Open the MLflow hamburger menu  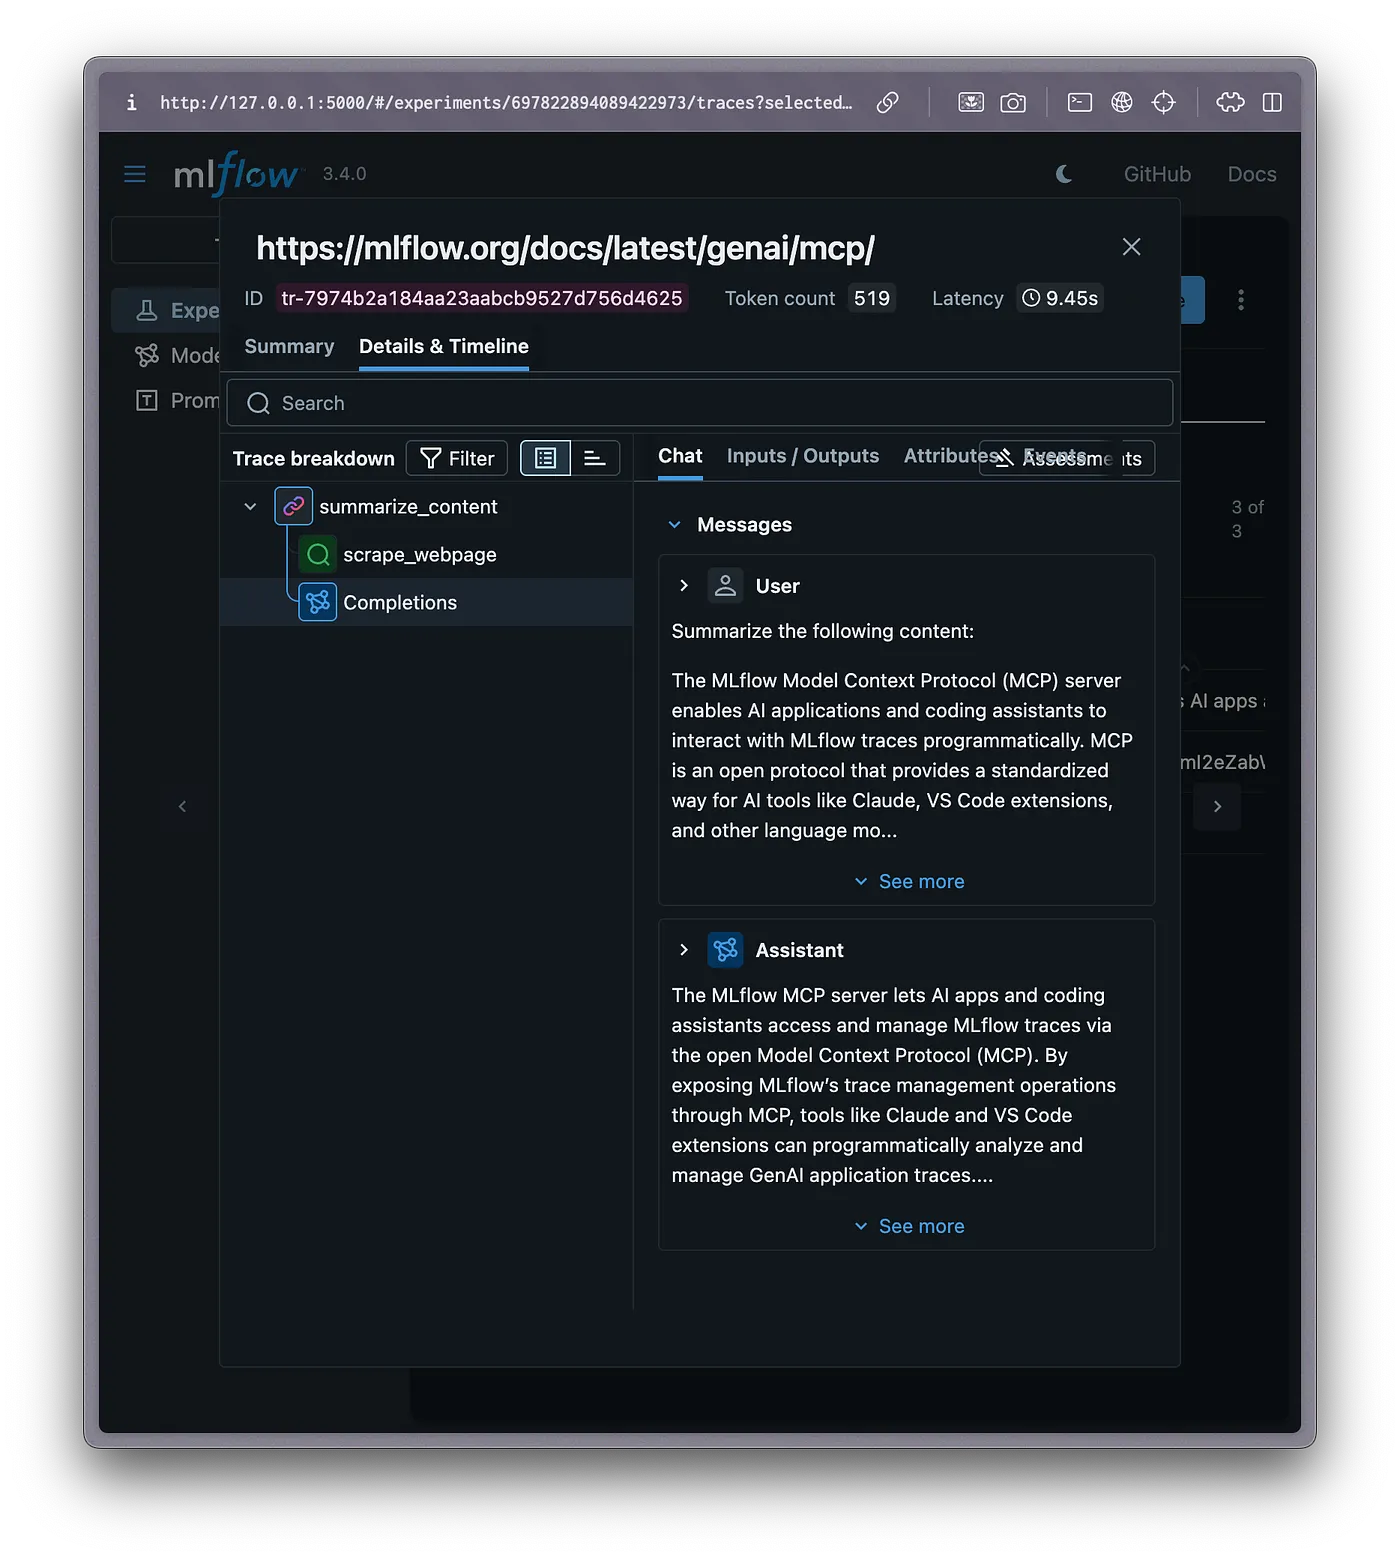135,174
